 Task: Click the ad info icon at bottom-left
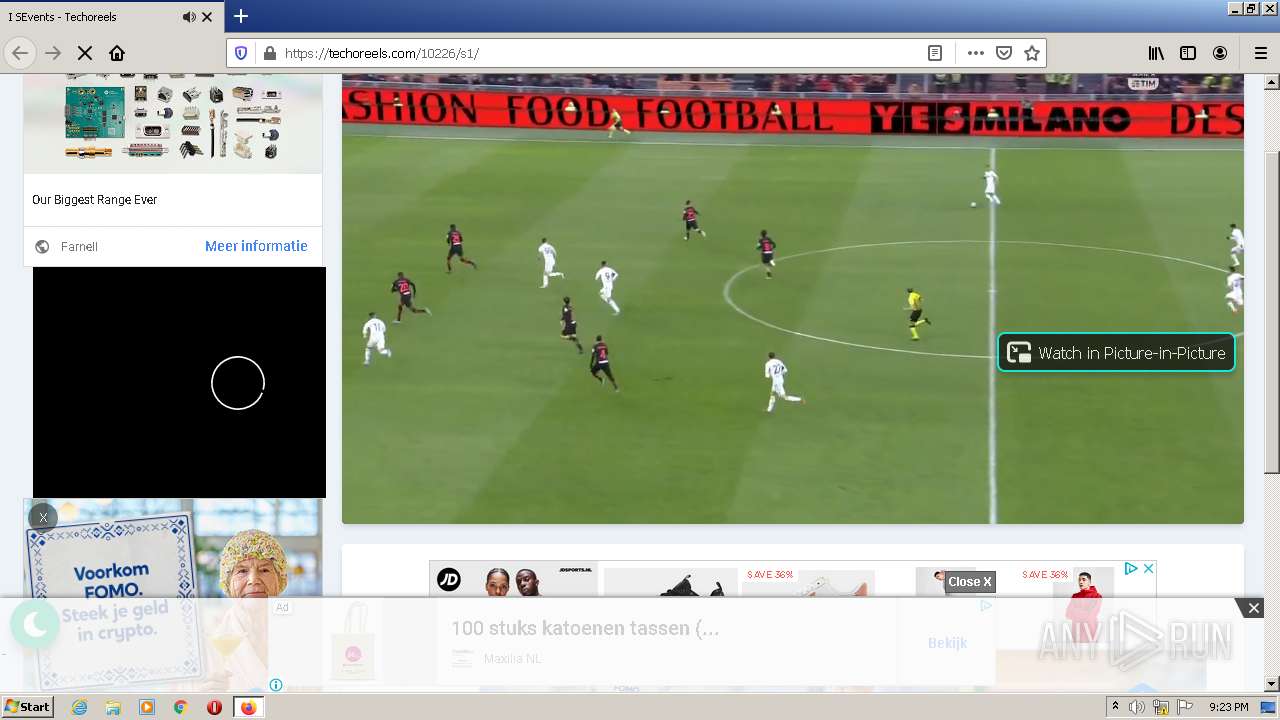[276, 685]
